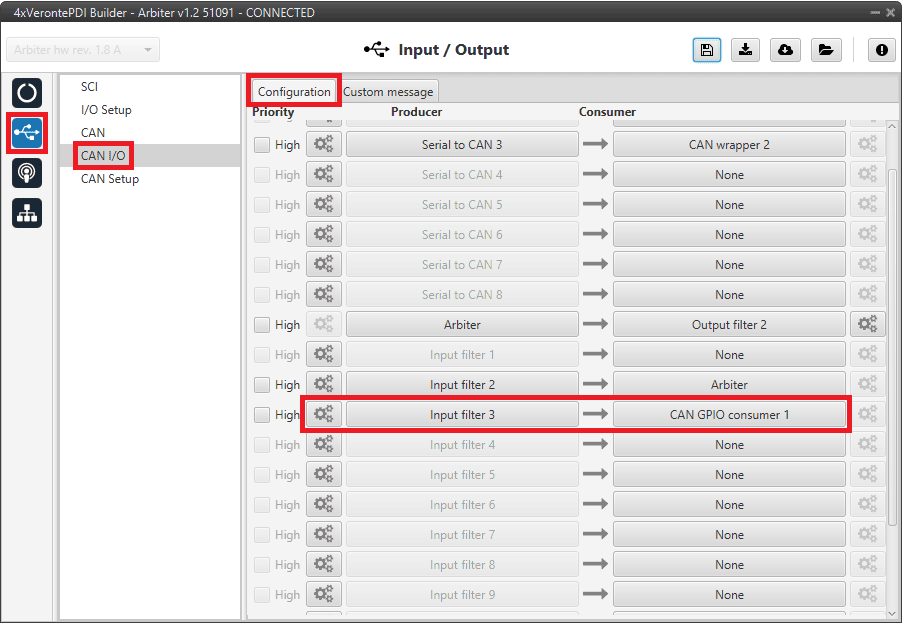Open gear settings for Input filter 2
This screenshot has width=902, height=623.
pyautogui.click(x=324, y=384)
